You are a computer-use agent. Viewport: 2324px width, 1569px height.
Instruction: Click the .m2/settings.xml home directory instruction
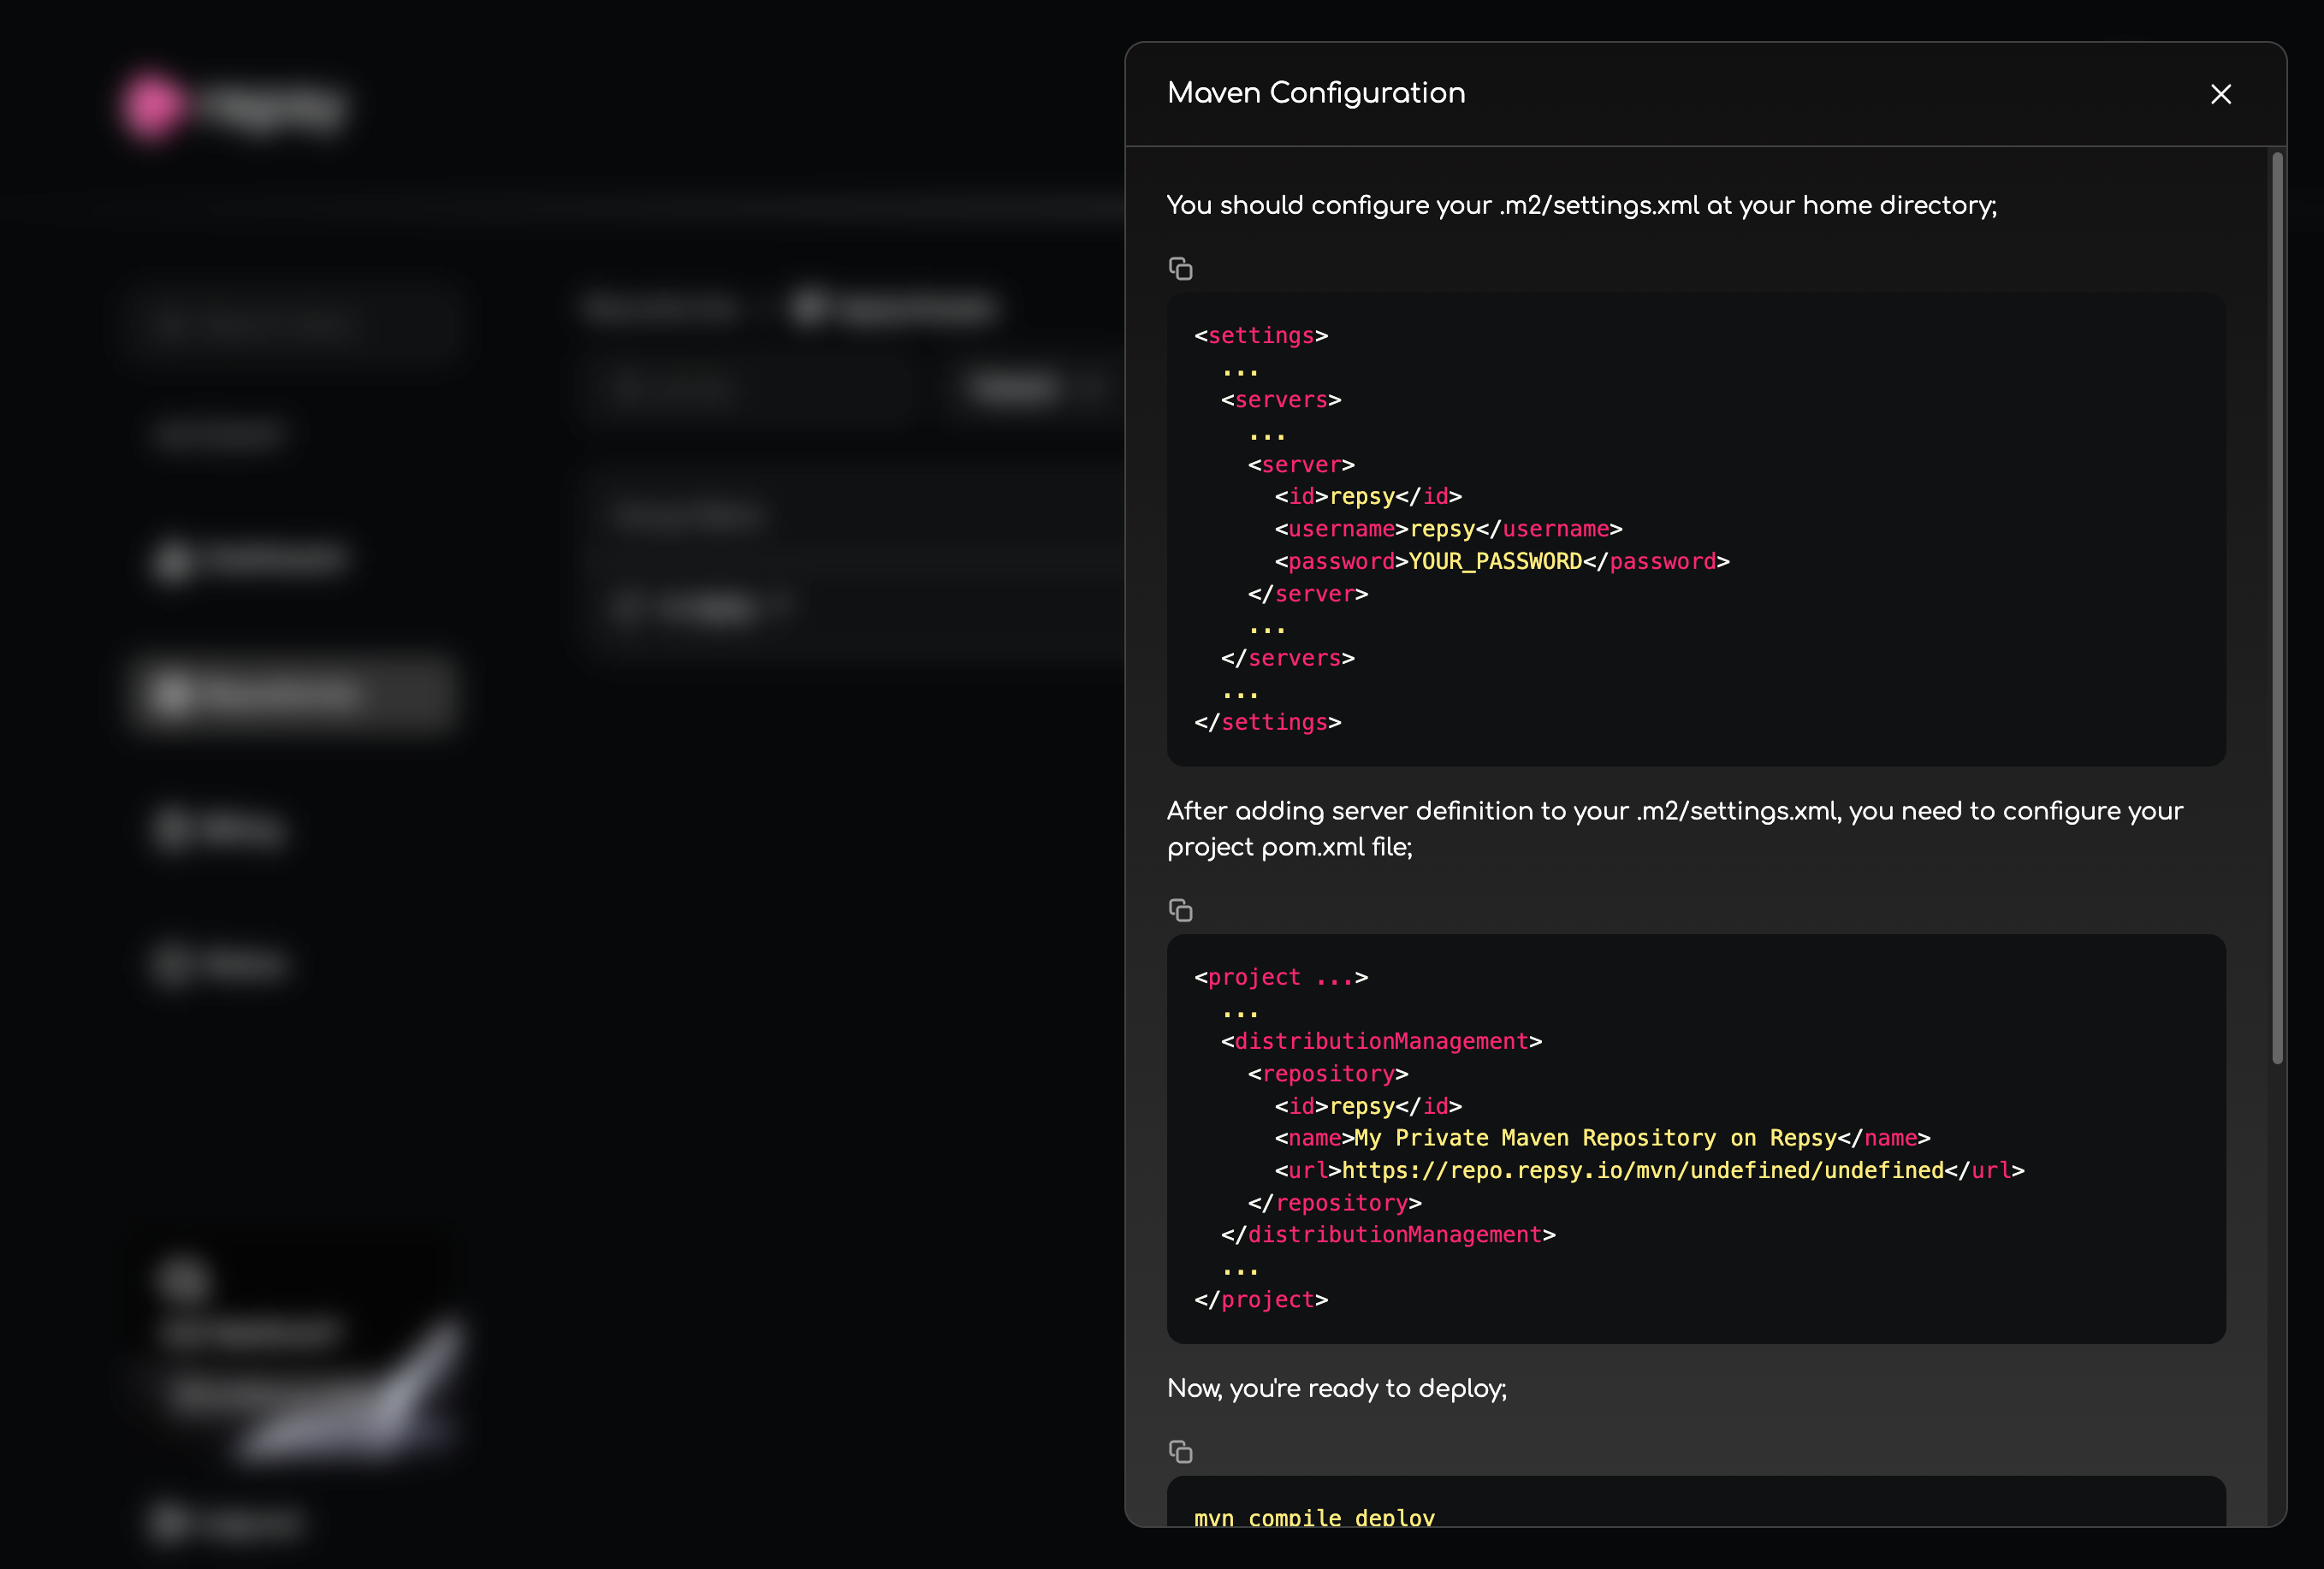pos(1580,205)
